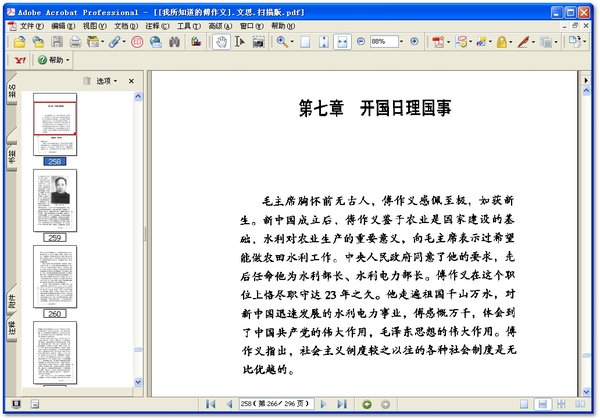Click the page number input field
Viewport: 600px width, 420px height.
pos(276,404)
